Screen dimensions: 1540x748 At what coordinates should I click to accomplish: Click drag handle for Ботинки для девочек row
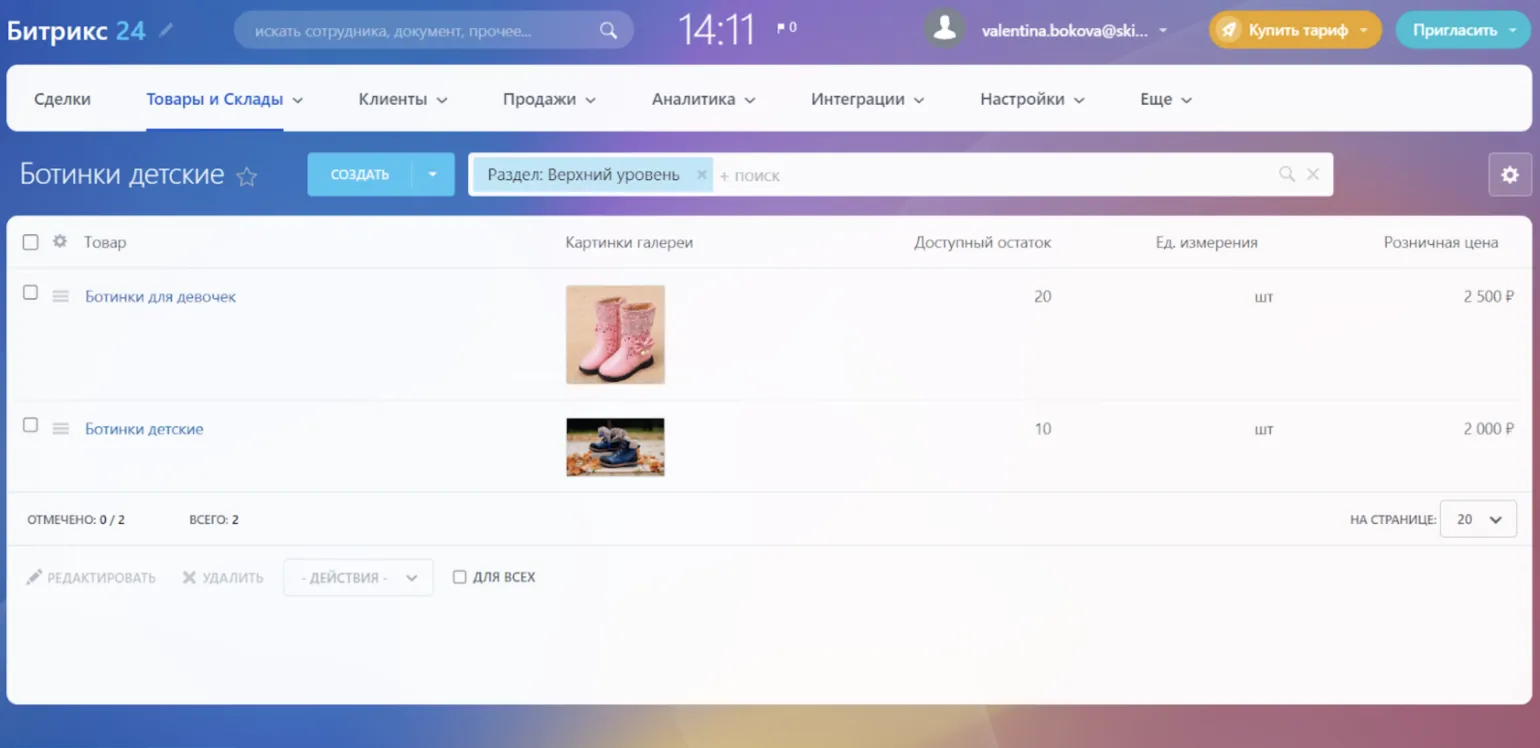coord(61,297)
